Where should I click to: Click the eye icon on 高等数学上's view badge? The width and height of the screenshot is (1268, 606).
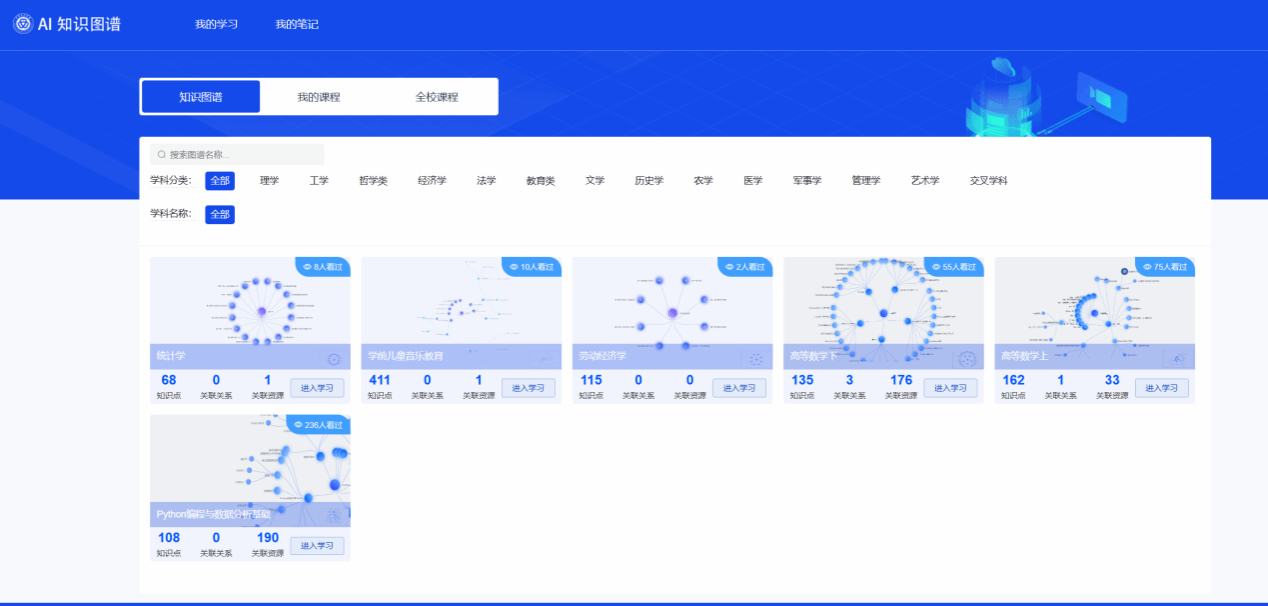[x=1147, y=267]
